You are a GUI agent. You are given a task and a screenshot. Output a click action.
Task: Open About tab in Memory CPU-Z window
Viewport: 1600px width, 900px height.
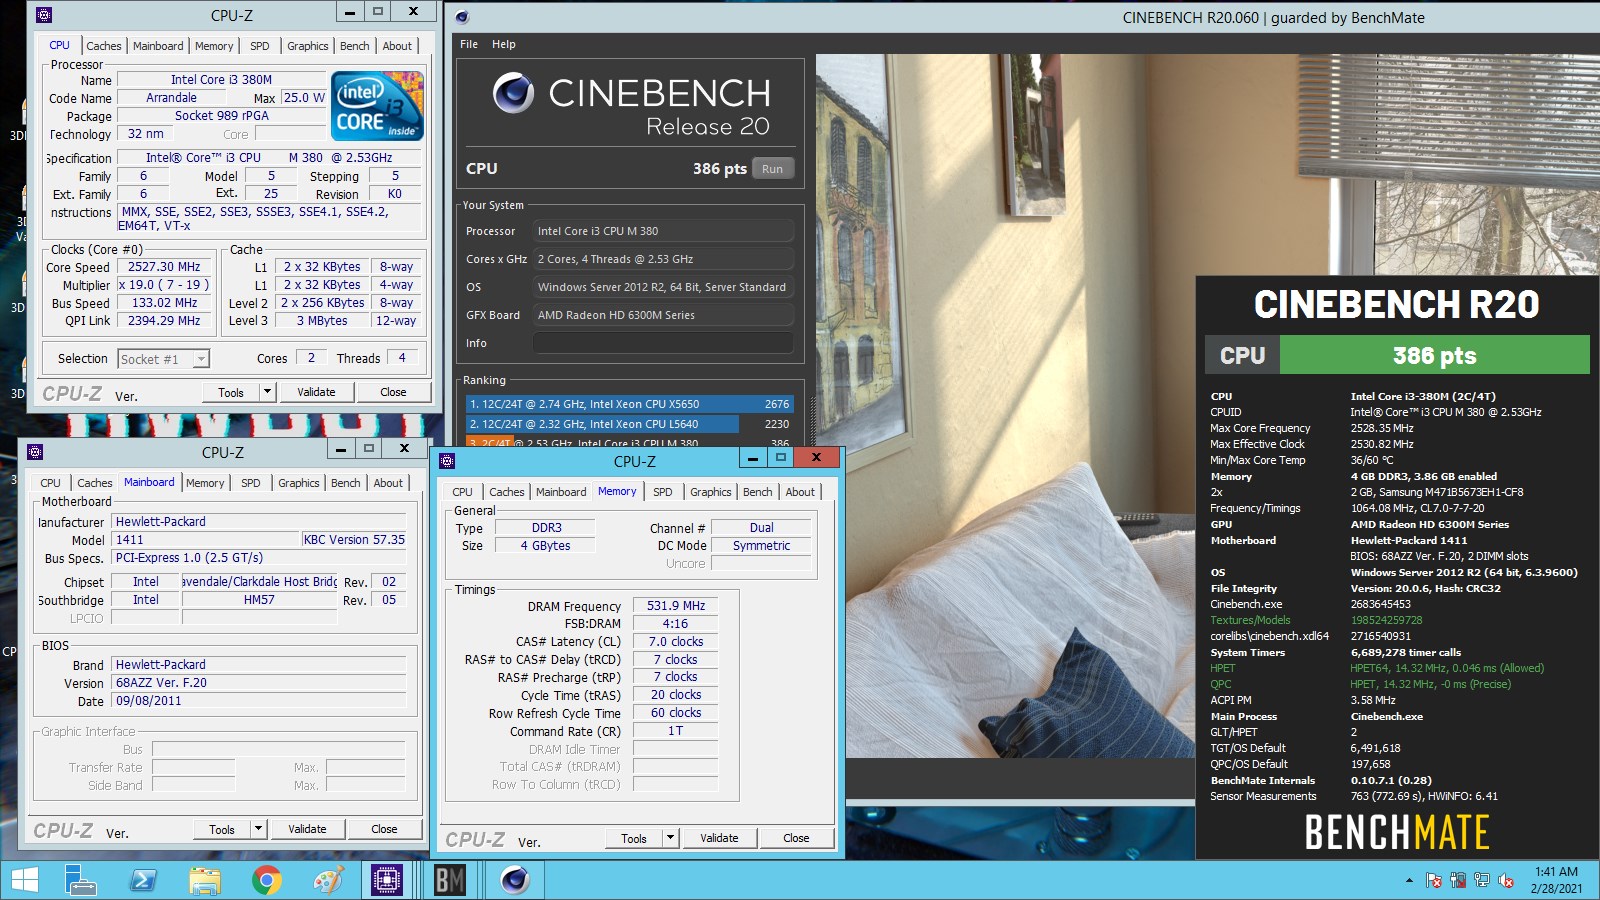(800, 492)
